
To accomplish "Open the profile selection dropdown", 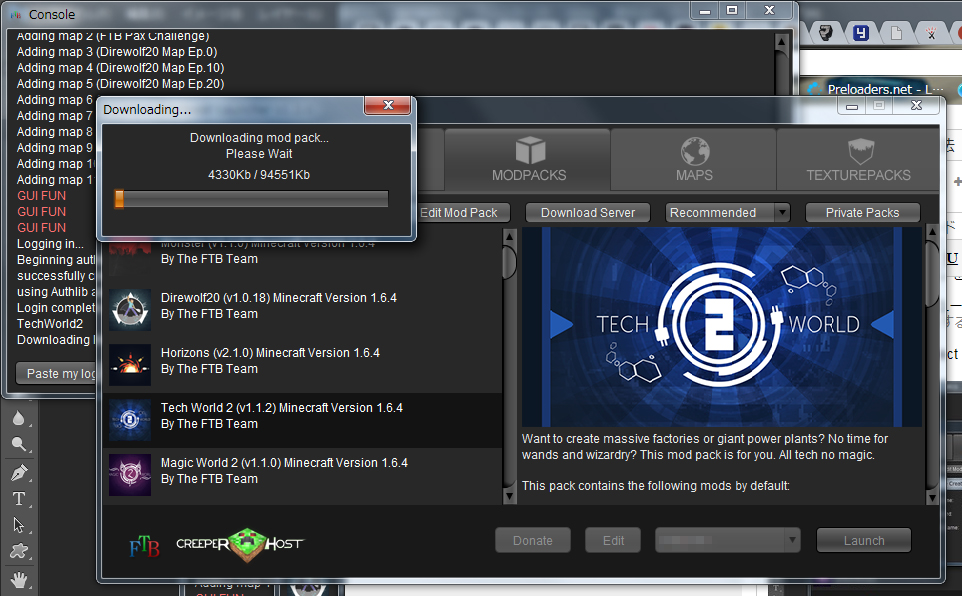I will click(x=728, y=541).
